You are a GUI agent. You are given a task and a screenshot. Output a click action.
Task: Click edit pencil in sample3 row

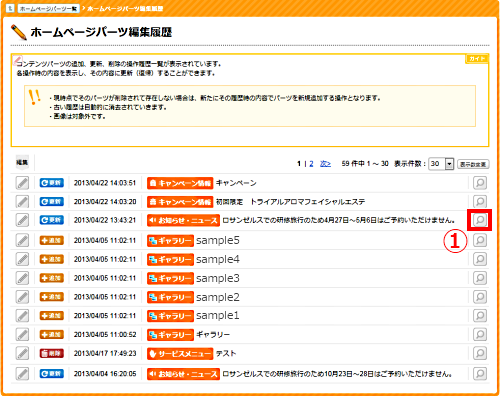[22, 278]
